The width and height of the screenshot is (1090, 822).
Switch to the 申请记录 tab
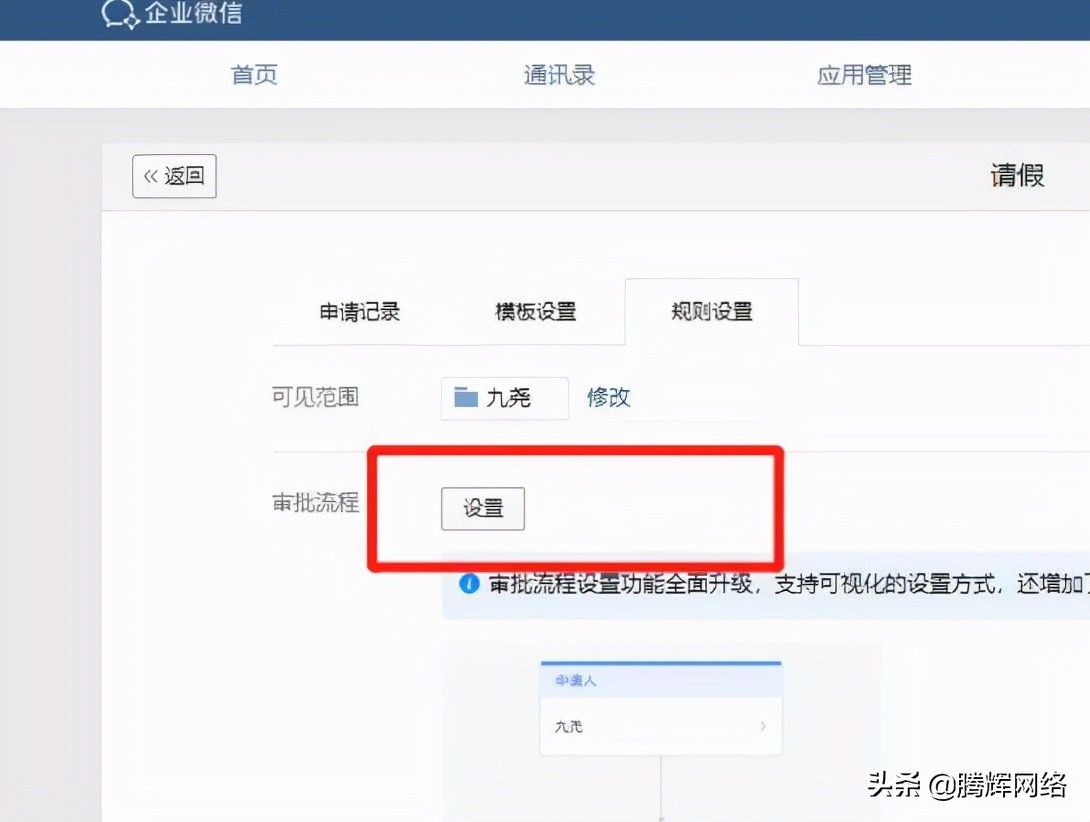(359, 311)
